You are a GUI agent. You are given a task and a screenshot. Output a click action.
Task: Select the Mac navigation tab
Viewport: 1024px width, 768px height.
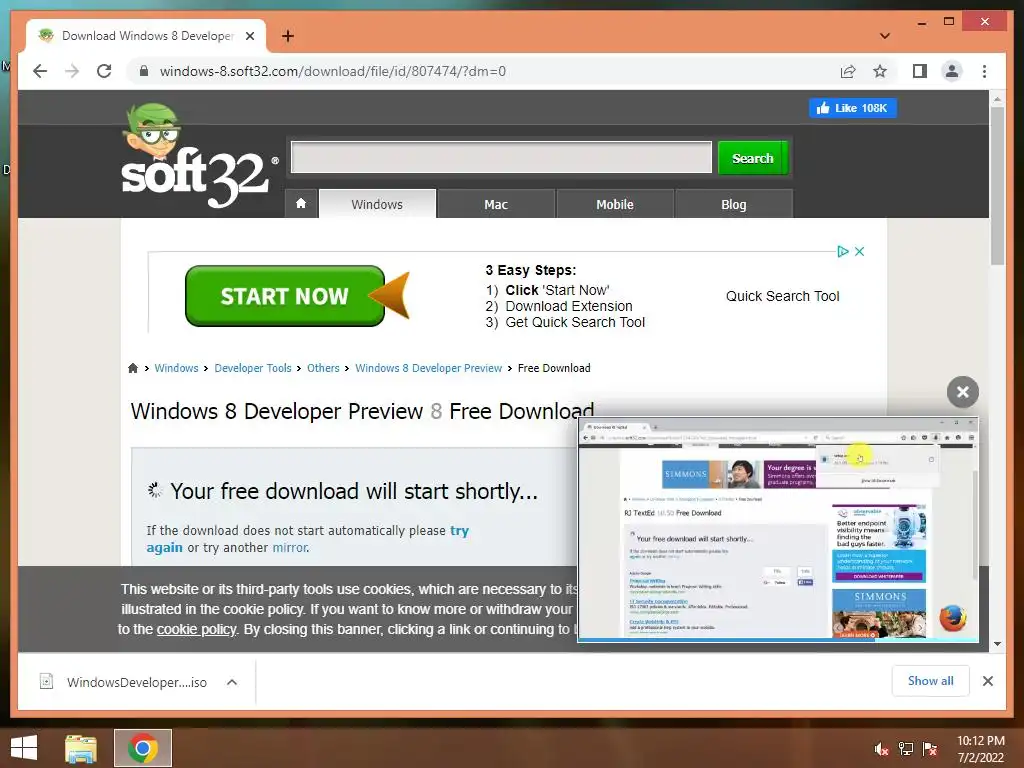click(x=496, y=204)
